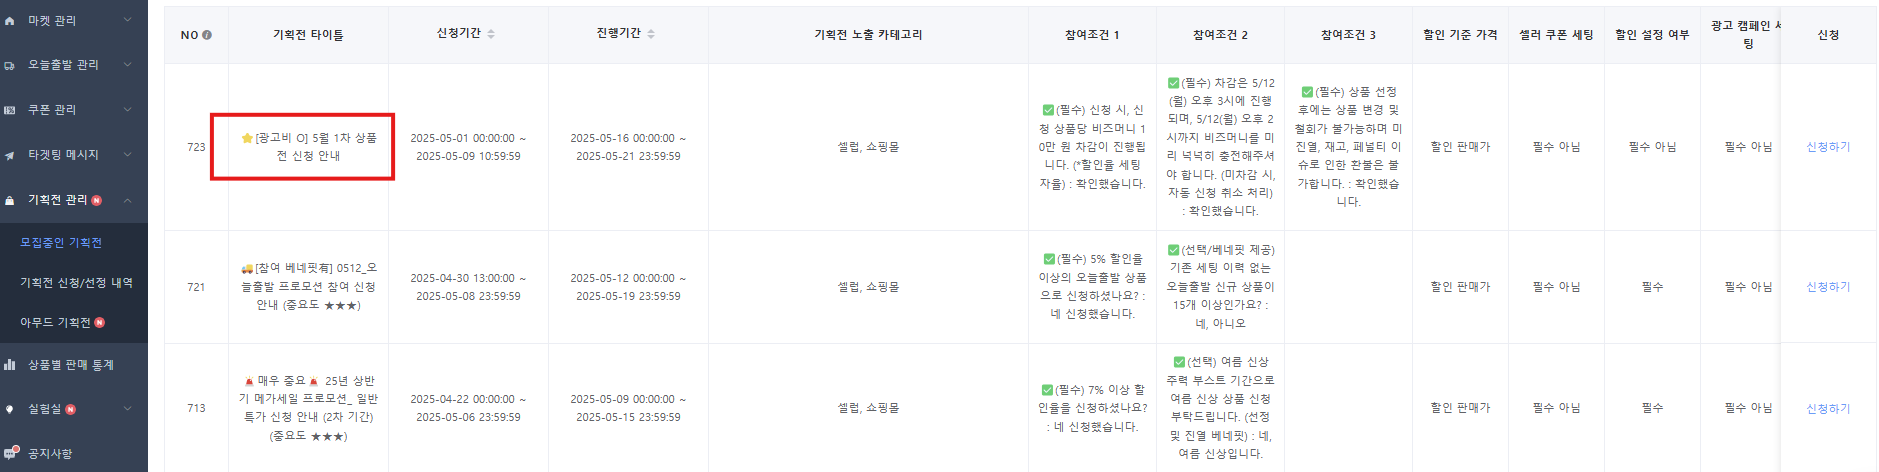Open 기획전 신청/선정 내역 submenu

(x=76, y=283)
